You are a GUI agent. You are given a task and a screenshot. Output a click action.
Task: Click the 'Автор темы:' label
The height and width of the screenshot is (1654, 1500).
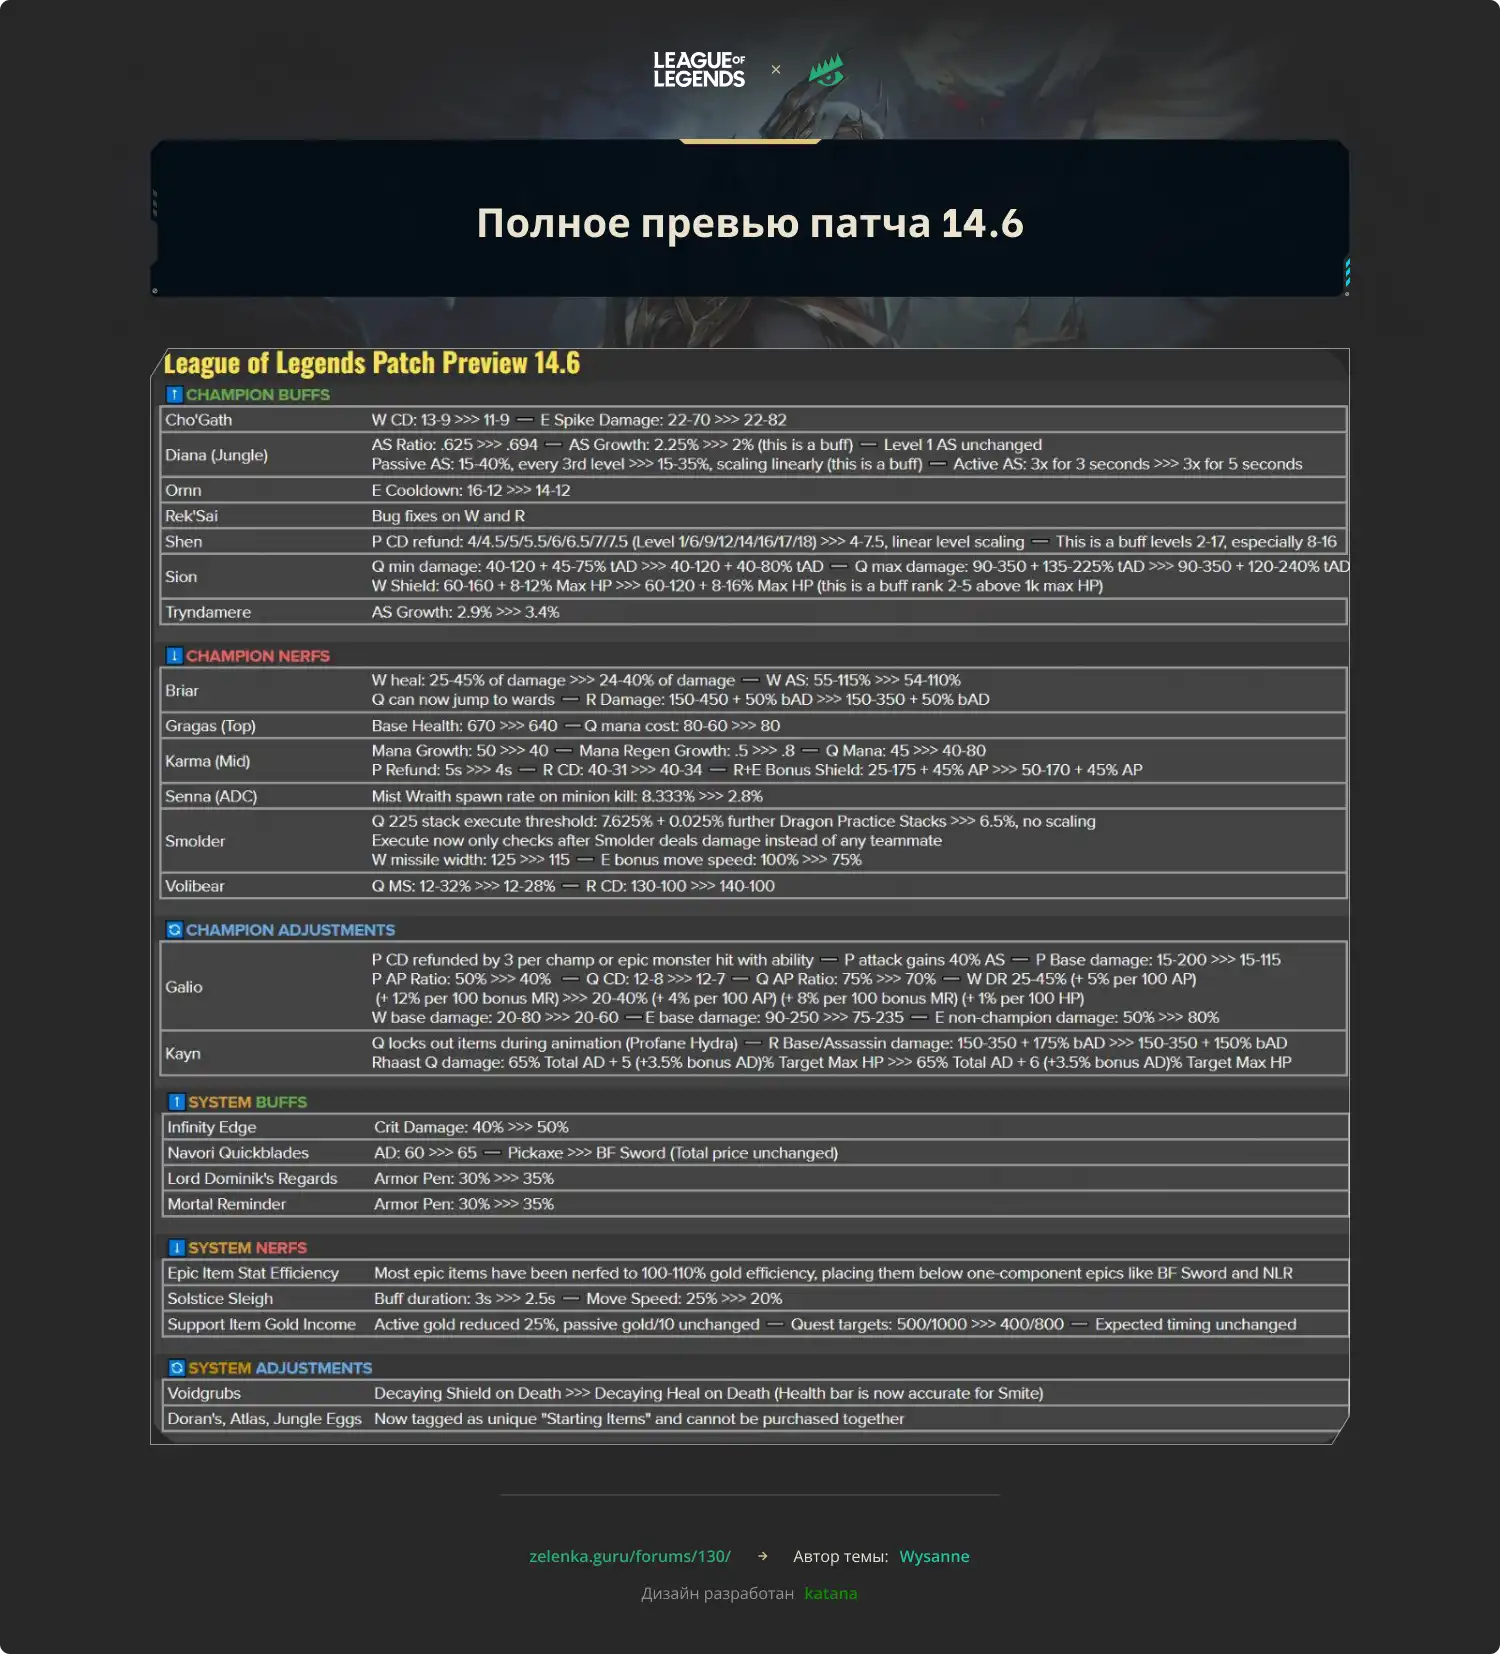841,1556
